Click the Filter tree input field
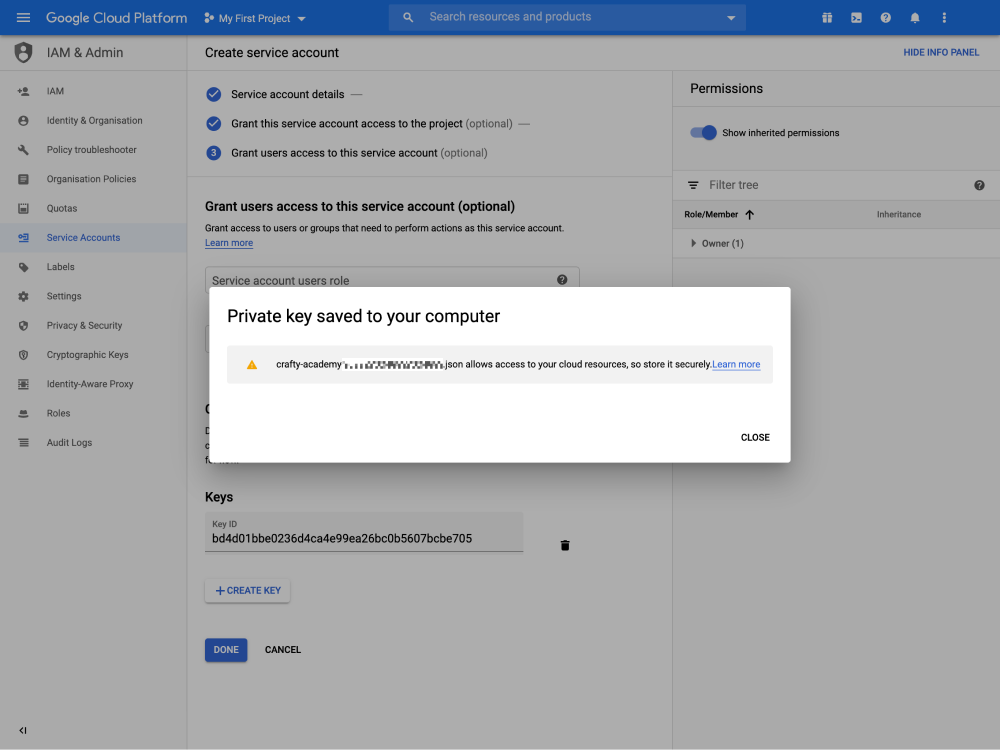Image resolution: width=1000 pixels, height=750 pixels. 830,185
